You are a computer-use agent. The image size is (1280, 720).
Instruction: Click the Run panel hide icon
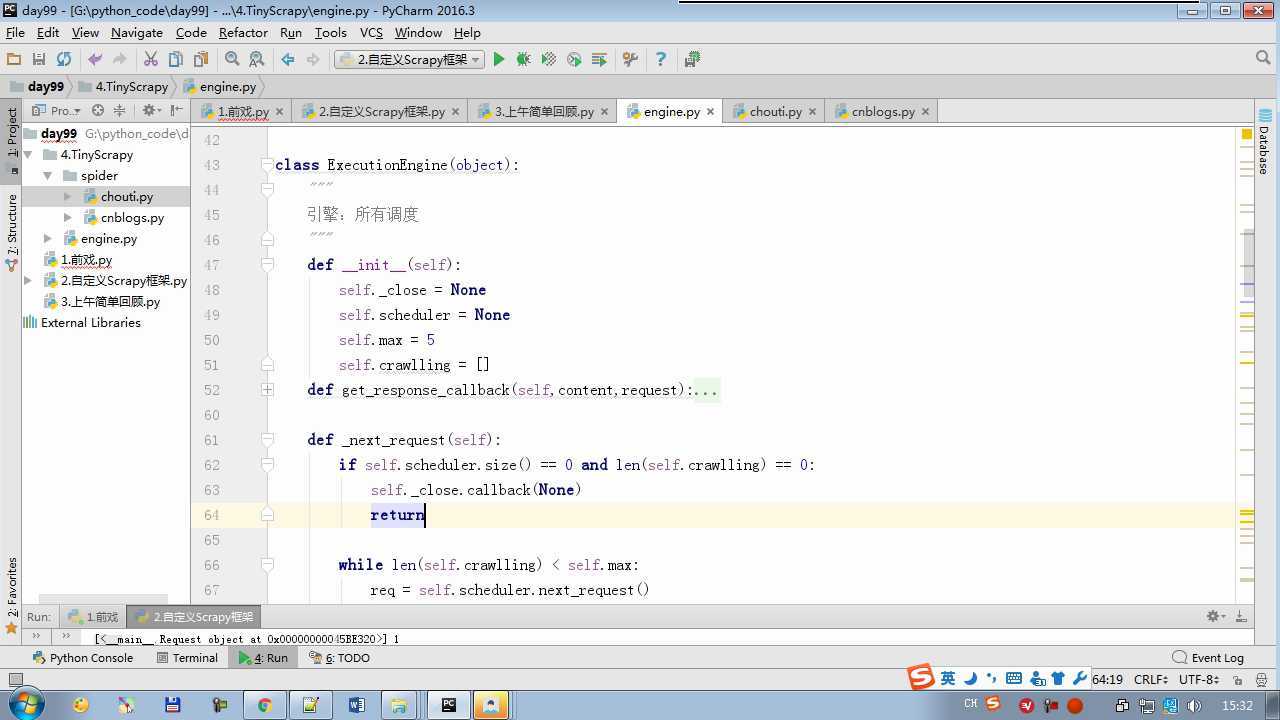point(1241,617)
